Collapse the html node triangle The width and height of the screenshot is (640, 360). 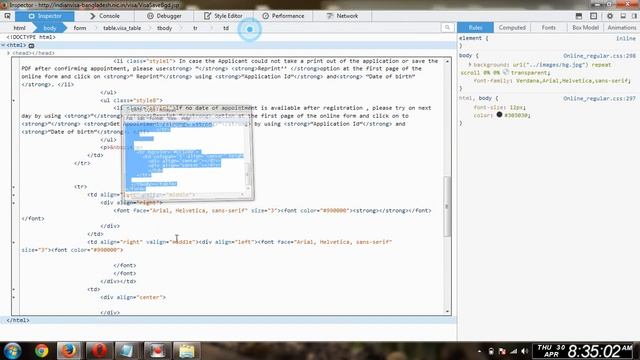[x=3, y=45]
